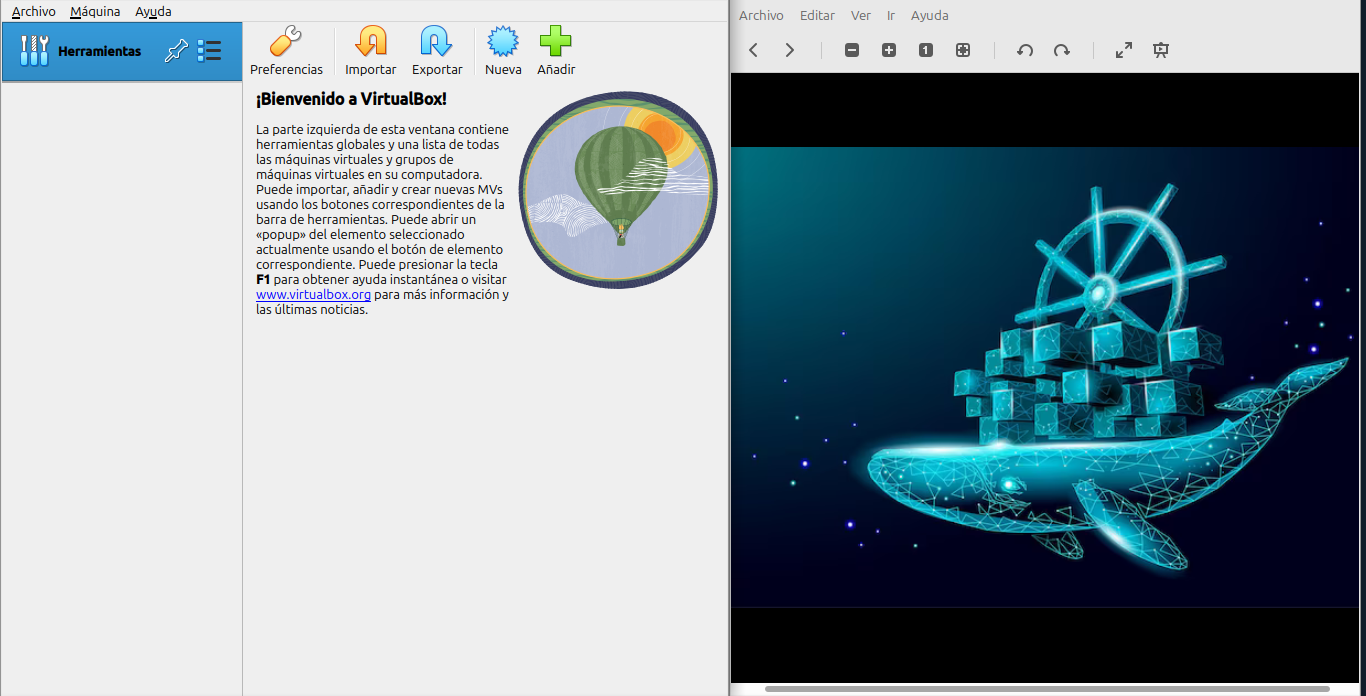Screen dimensions: 1366x696
Task: Create a machine with the Nueva icon
Action: click(x=503, y=42)
